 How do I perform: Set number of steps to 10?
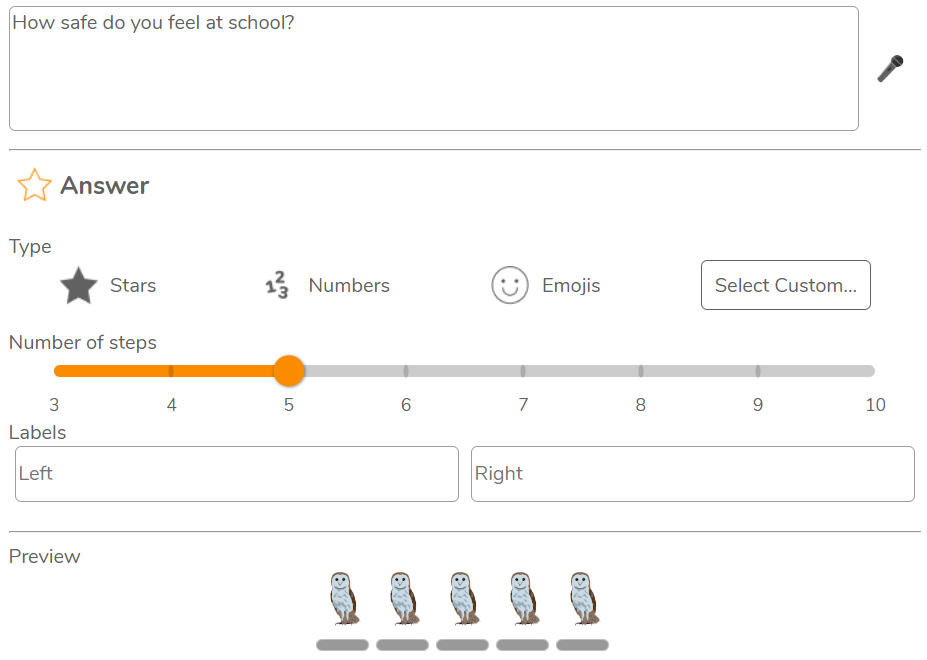[874, 371]
